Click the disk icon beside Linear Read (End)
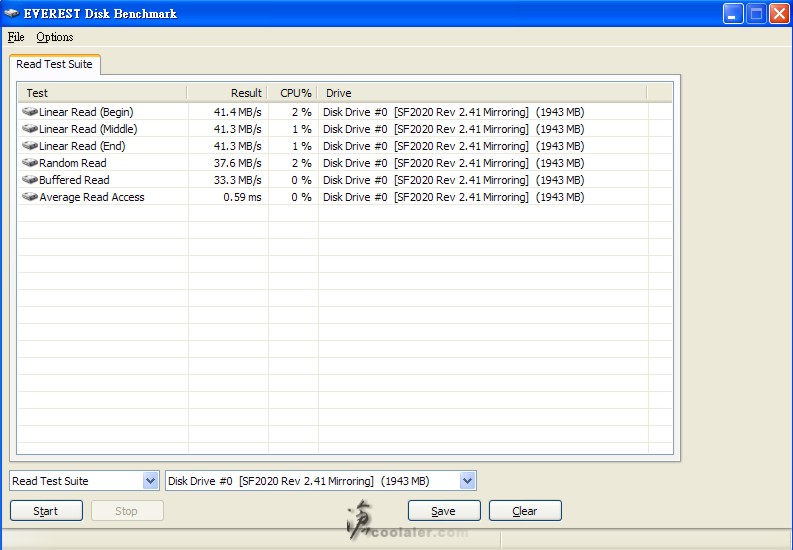Viewport: 793px width, 550px height. (x=30, y=146)
